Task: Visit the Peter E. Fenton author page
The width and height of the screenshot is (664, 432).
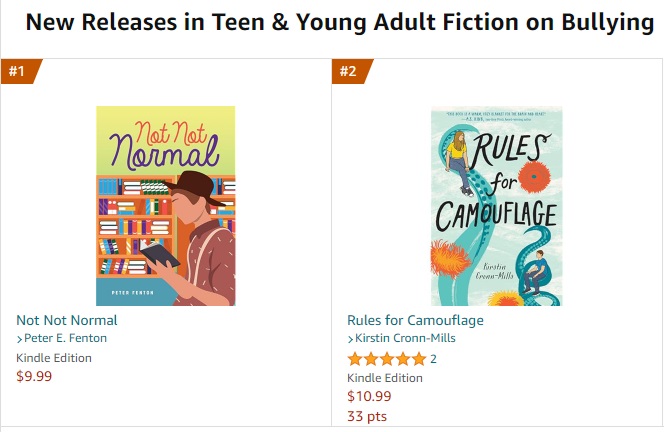Action: pyautogui.click(x=65, y=338)
